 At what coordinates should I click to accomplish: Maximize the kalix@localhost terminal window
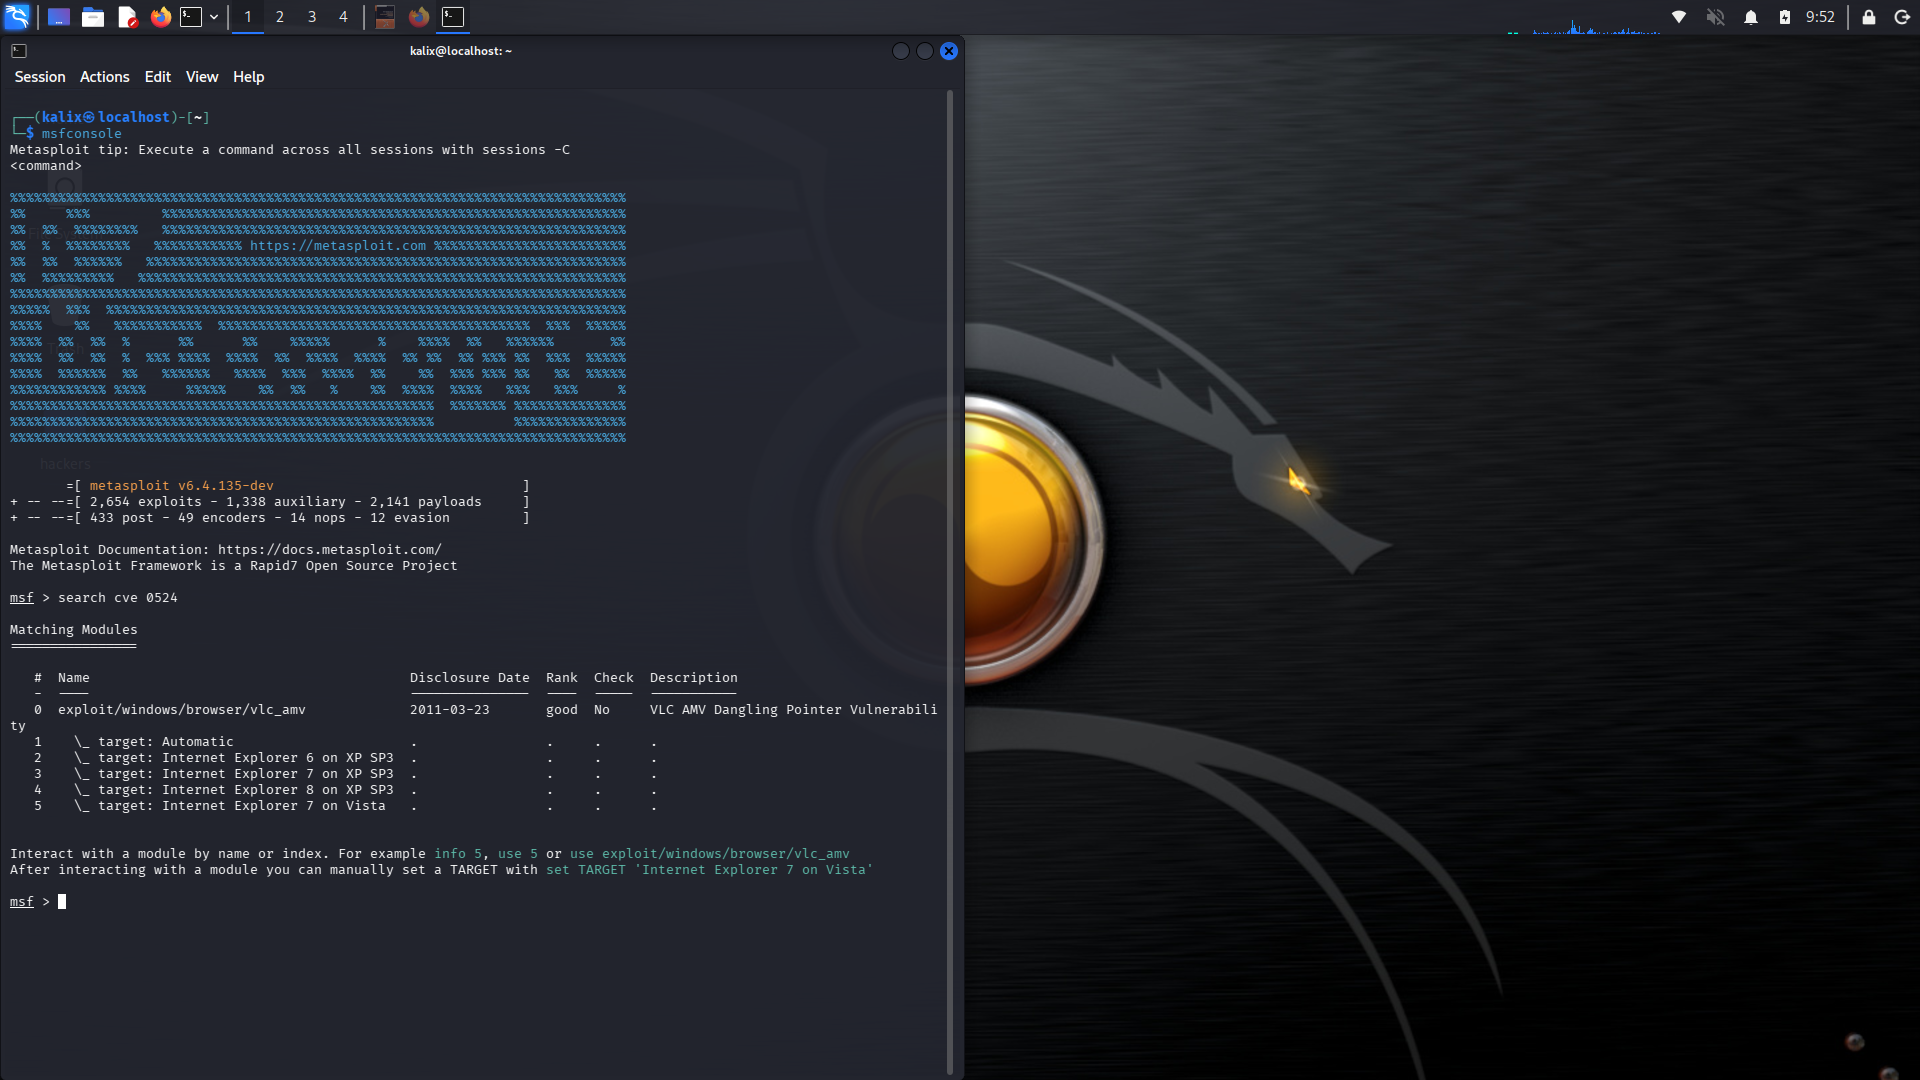[925, 51]
